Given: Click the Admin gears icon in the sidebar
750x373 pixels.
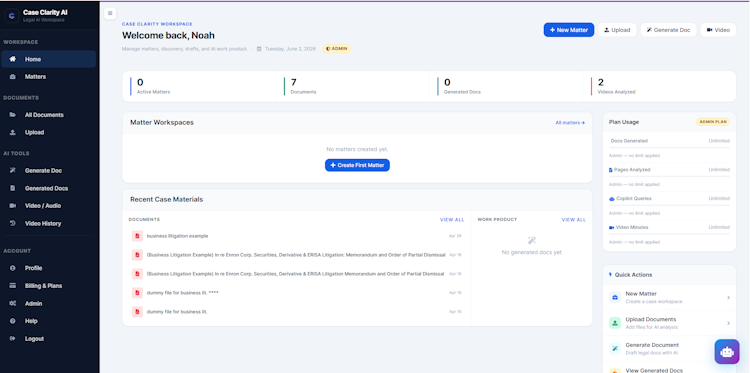Looking at the screenshot, I should click(x=13, y=303).
